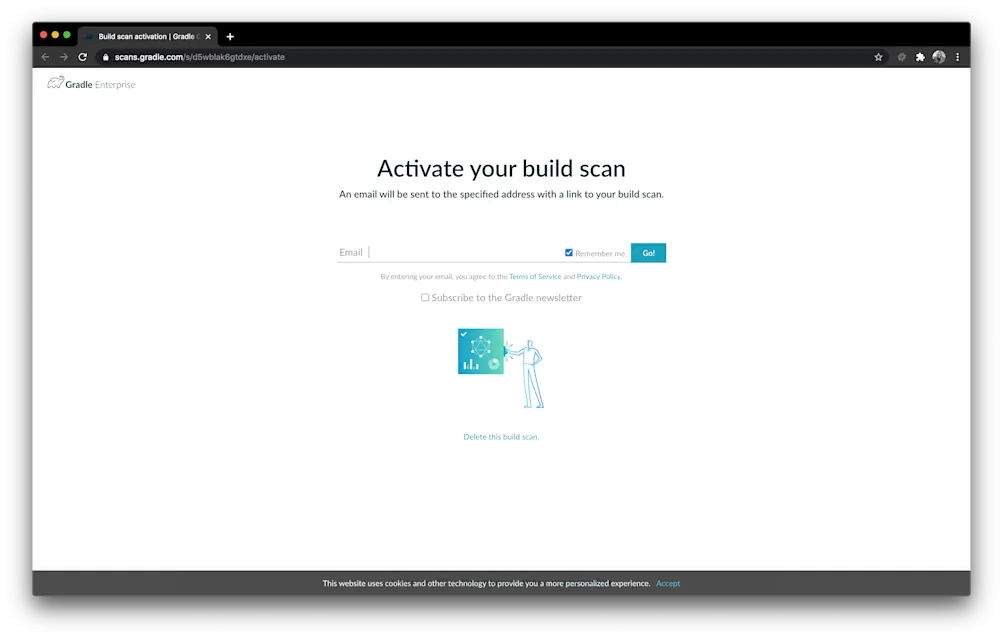Click the Gradle Enterprise elephant logo
The image size is (1003, 639).
pos(56,83)
